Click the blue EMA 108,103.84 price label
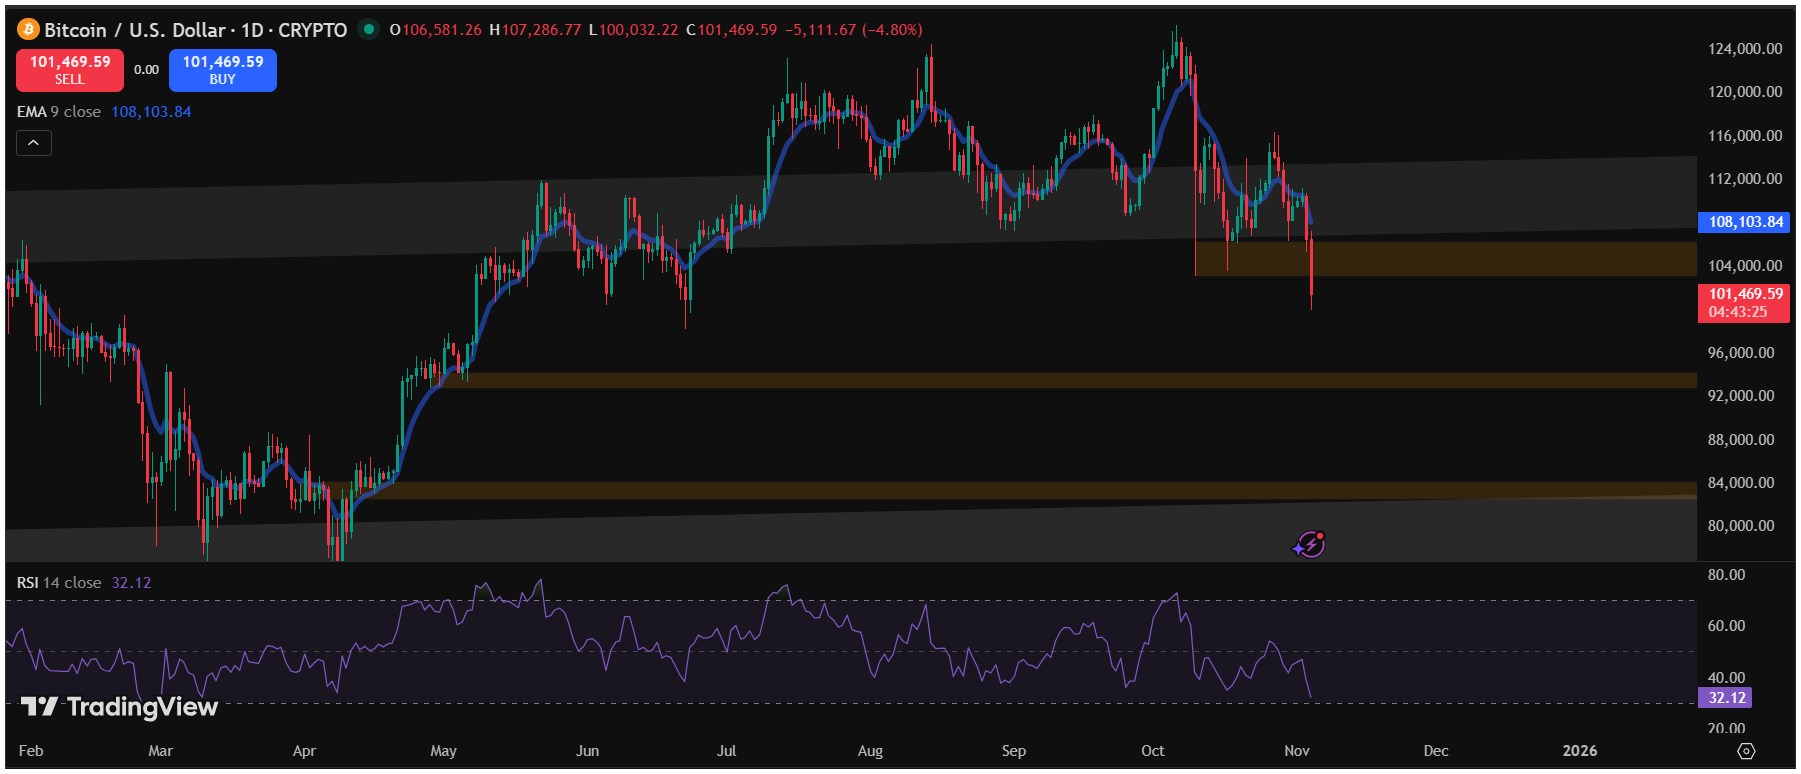 click(1745, 222)
